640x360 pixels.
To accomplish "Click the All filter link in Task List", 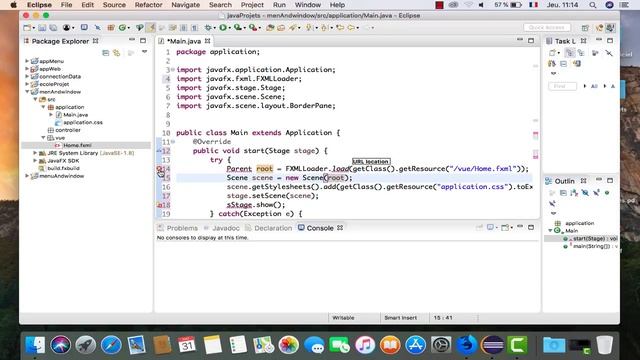I will (x=594, y=86).
